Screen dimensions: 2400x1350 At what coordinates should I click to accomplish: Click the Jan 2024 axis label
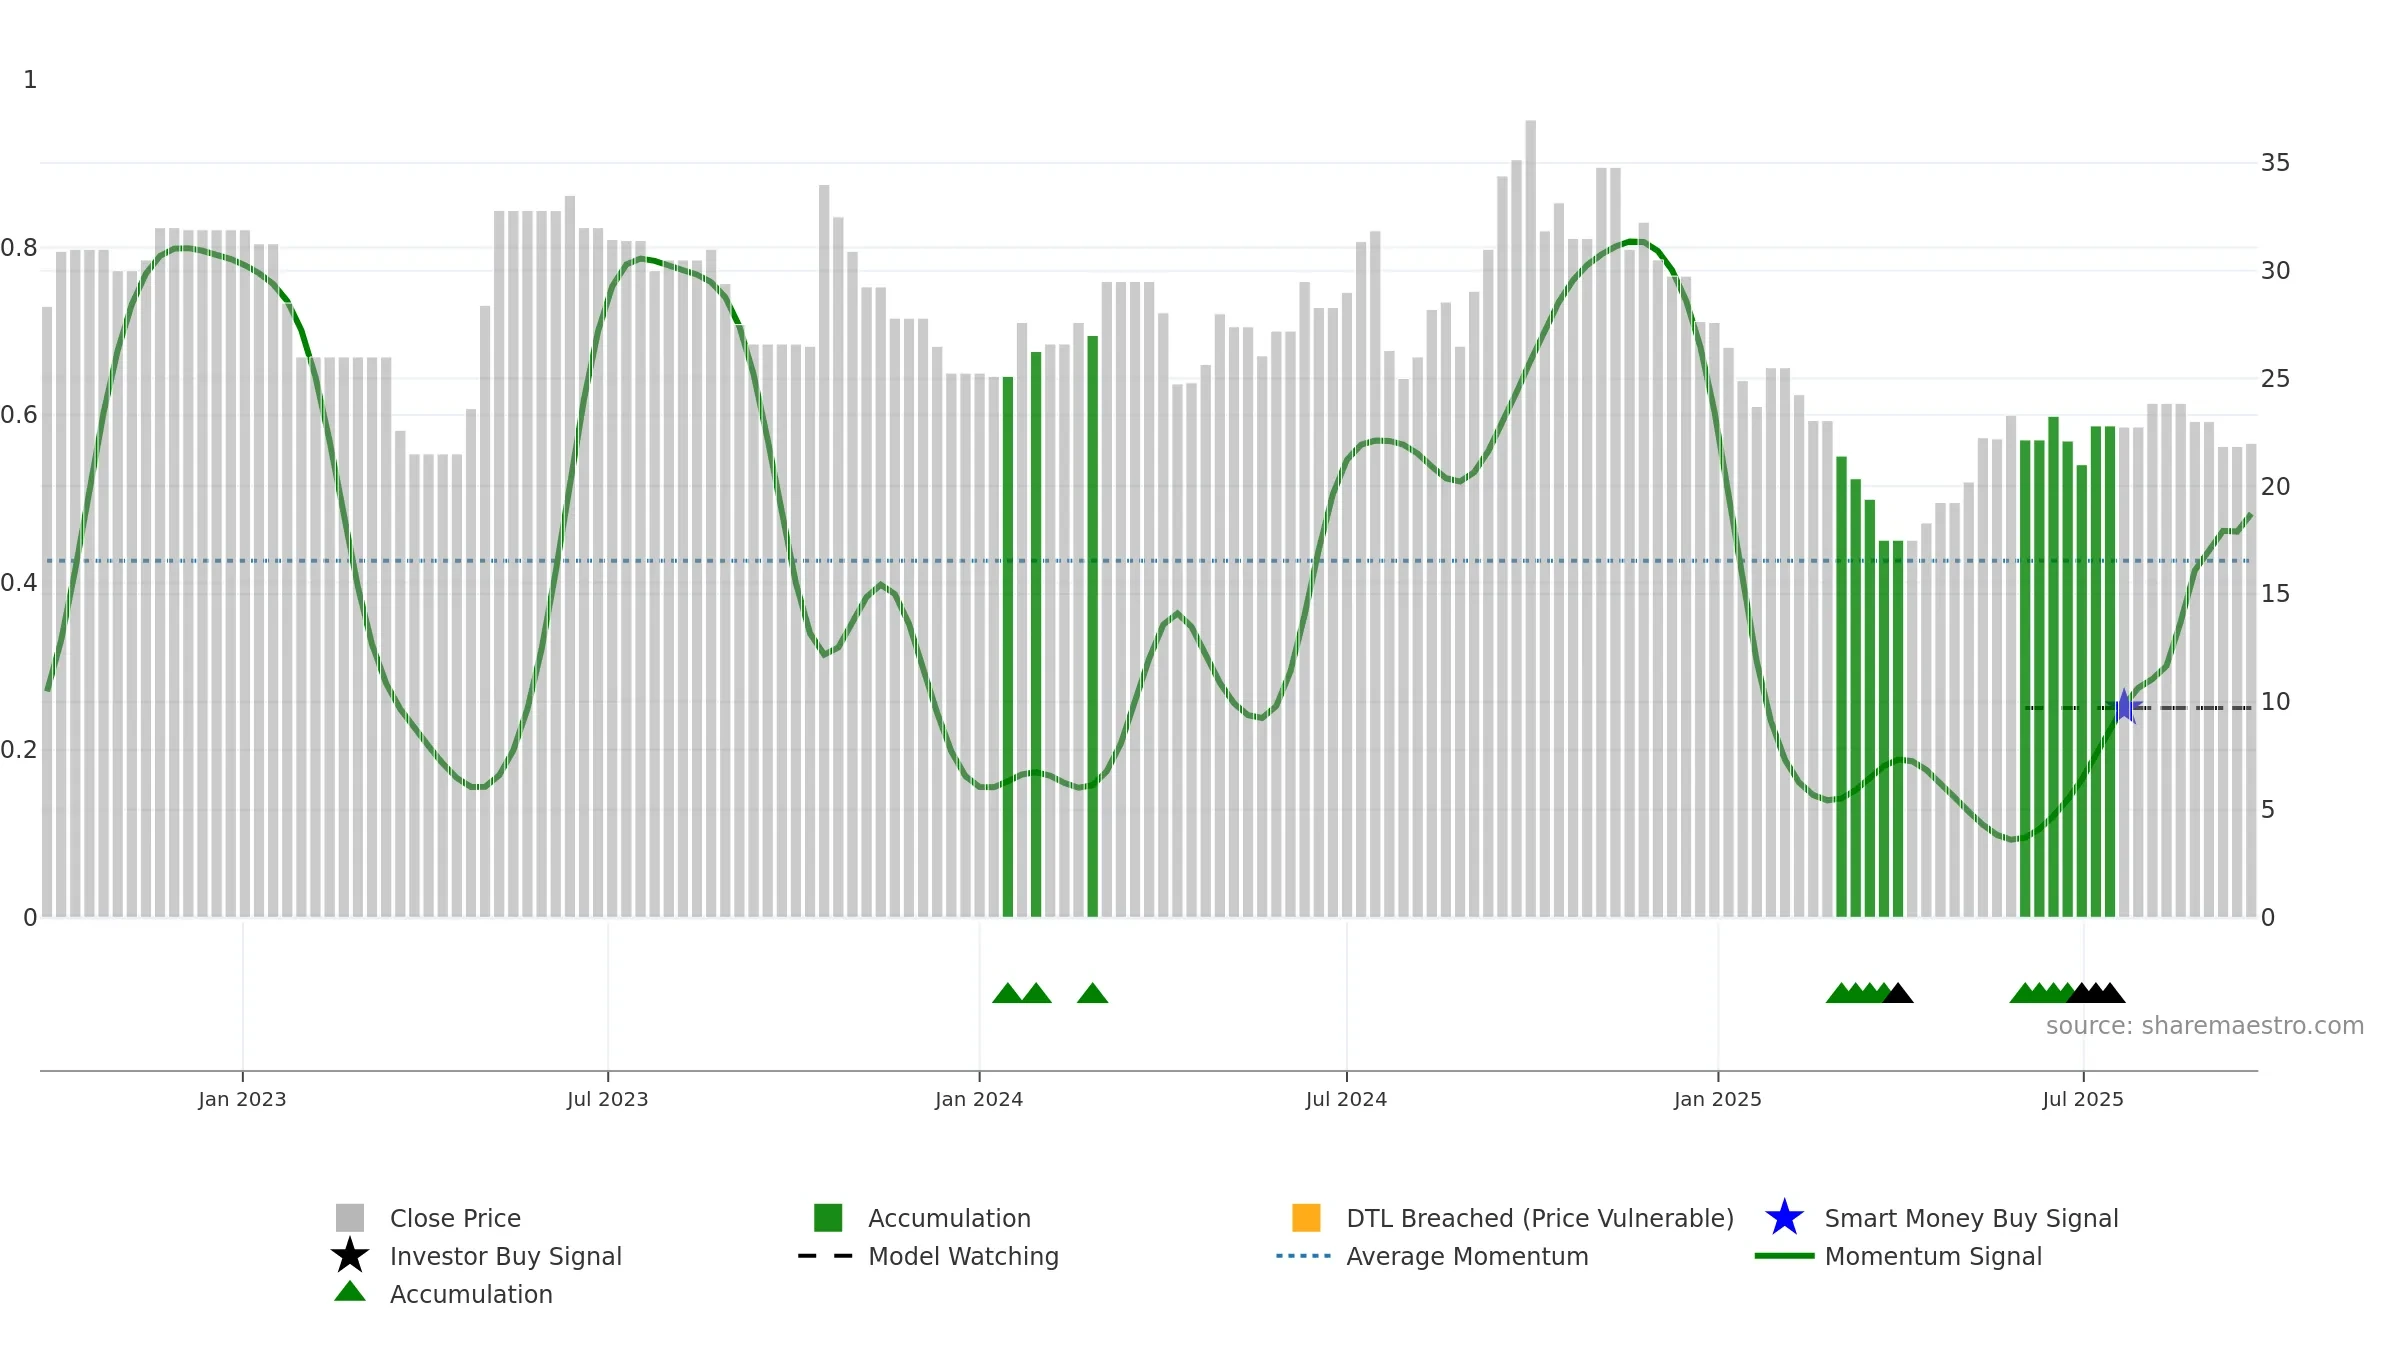click(x=979, y=1100)
